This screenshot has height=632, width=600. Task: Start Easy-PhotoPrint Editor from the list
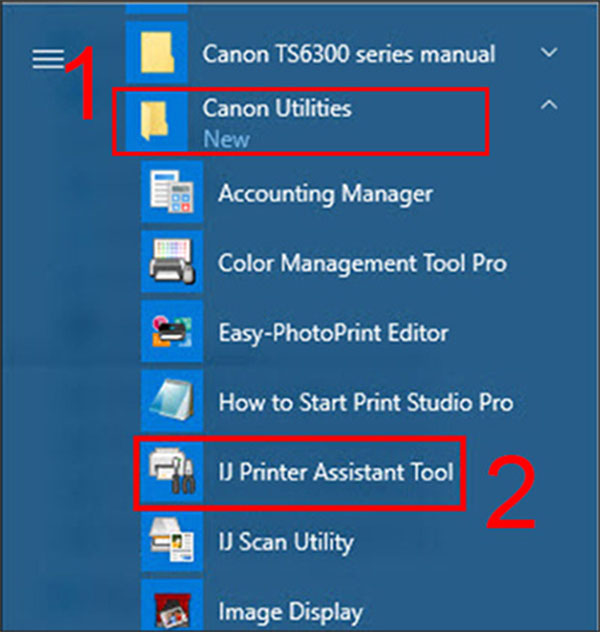[x=333, y=333]
